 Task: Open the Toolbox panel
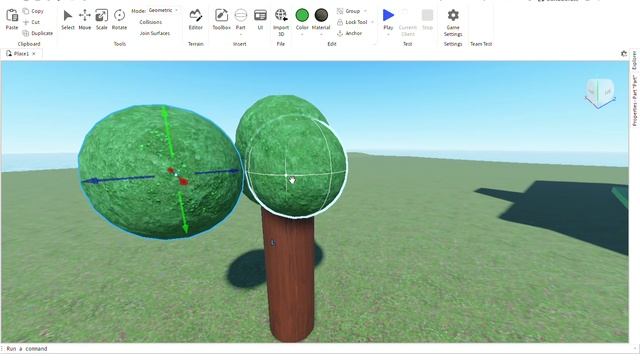[x=221, y=19]
